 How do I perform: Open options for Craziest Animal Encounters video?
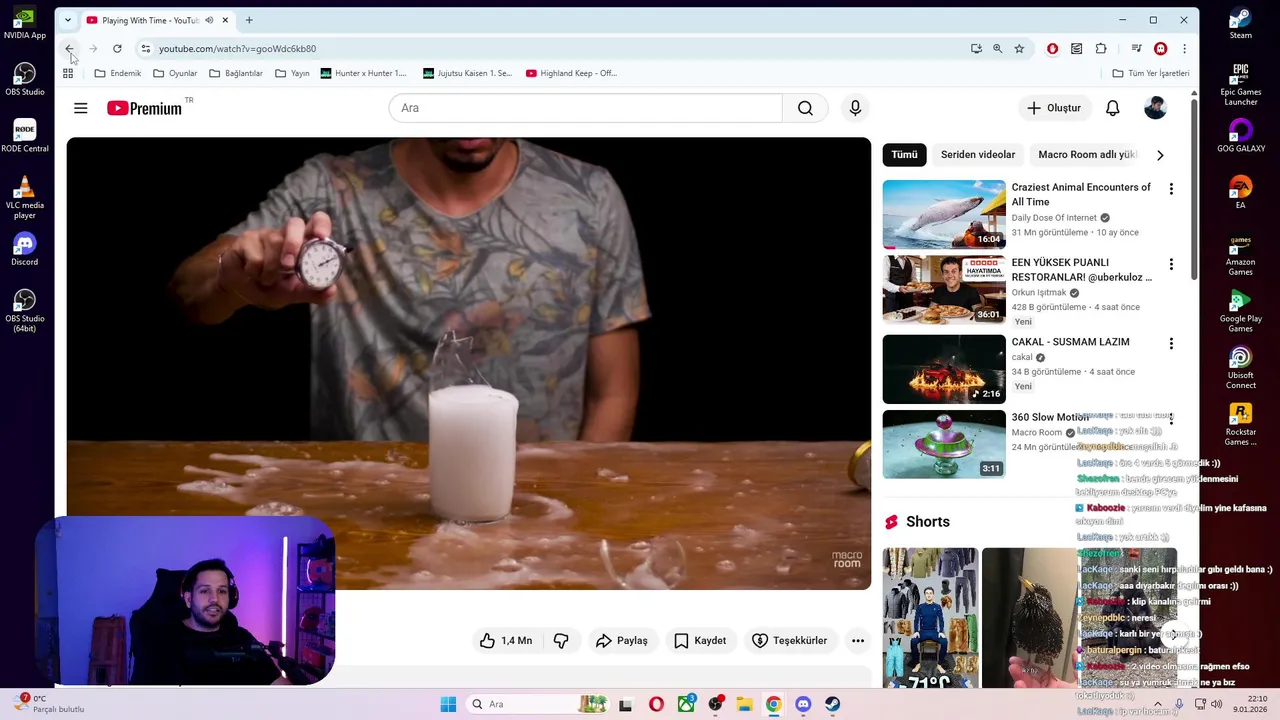click(1171, 189)
